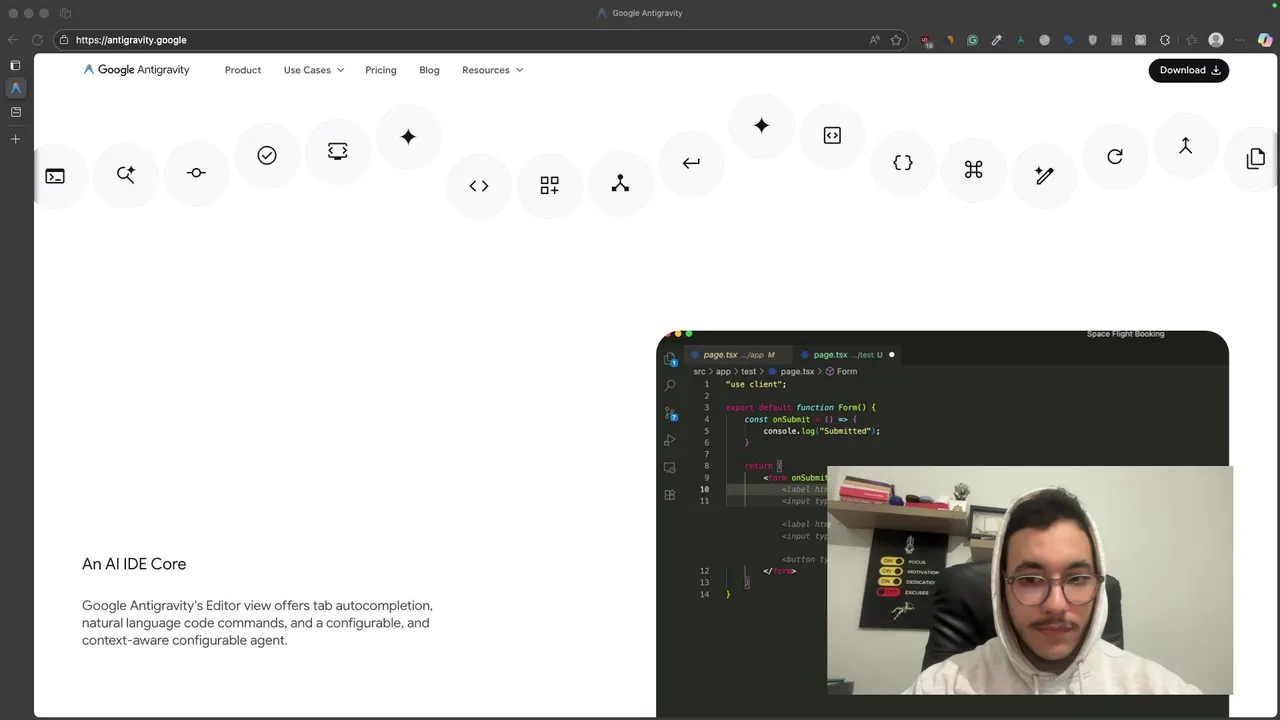
Task: Click the Remote Explorer icon in demo editor
Action: coord(670,467)
